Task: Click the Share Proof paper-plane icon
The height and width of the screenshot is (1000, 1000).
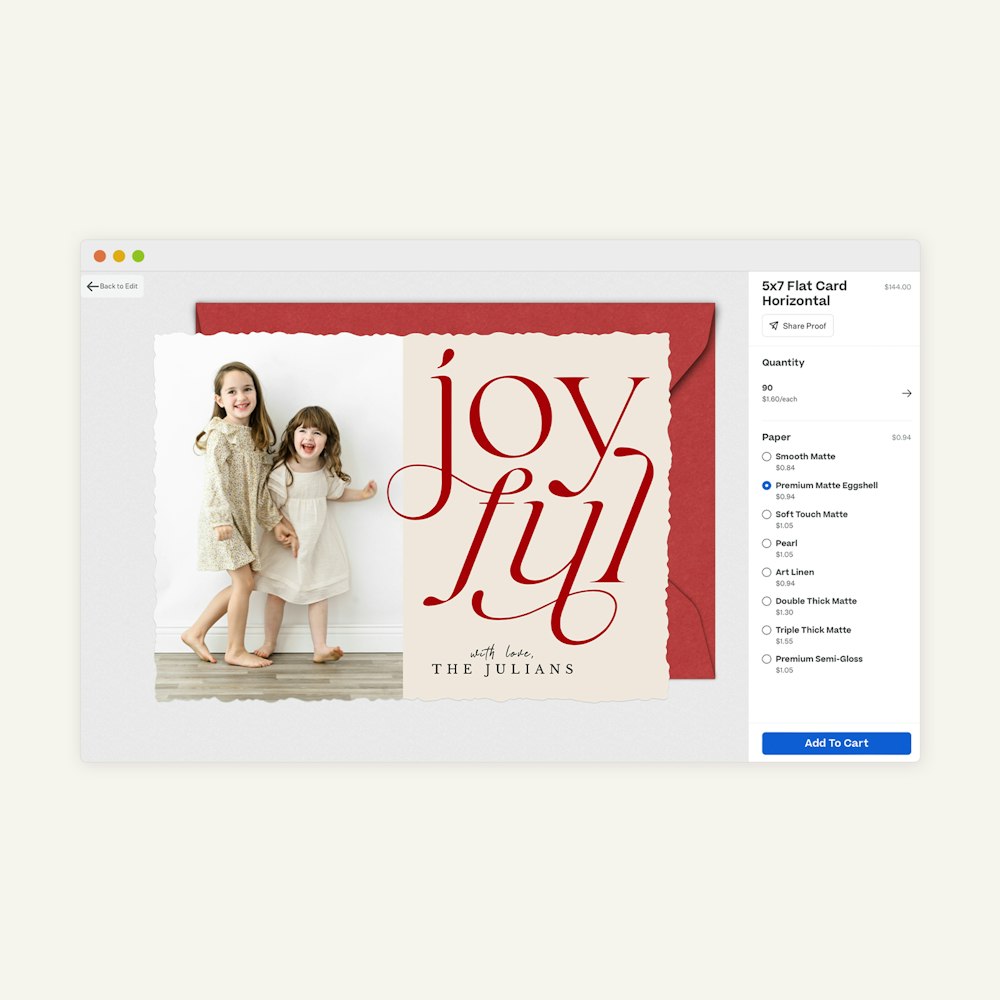Action: point(774,326)
